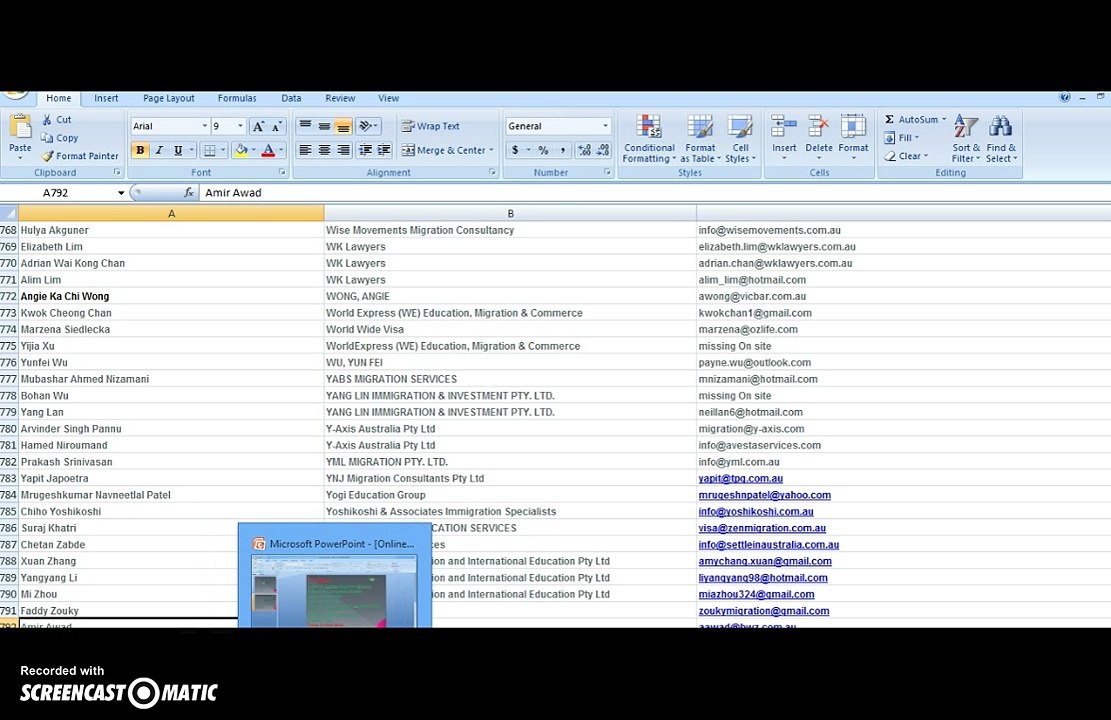The width and height of the screenshot is (1111, 720).
Task: Open Find & Select menu
Action: click(x=1000, y=138)
